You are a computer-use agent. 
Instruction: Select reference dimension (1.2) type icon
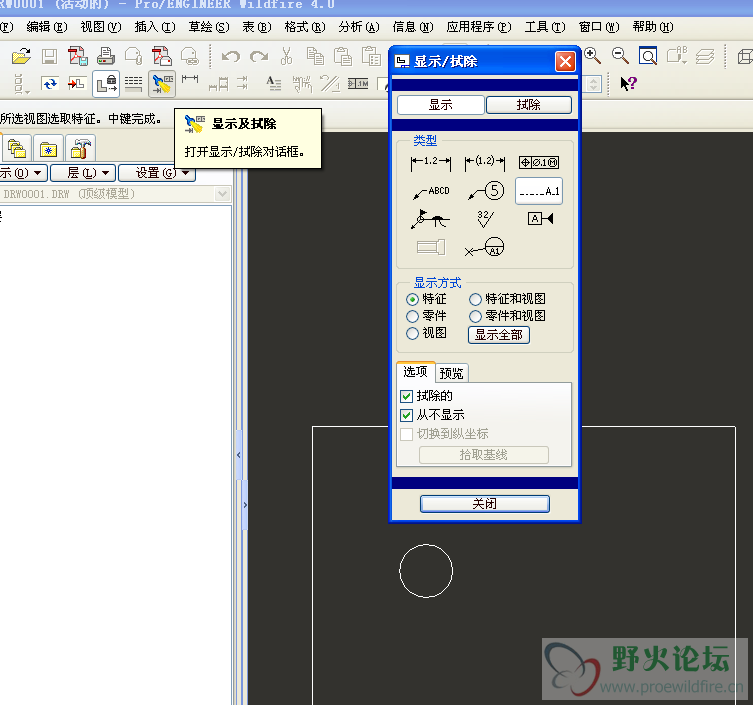pos(485,163)
